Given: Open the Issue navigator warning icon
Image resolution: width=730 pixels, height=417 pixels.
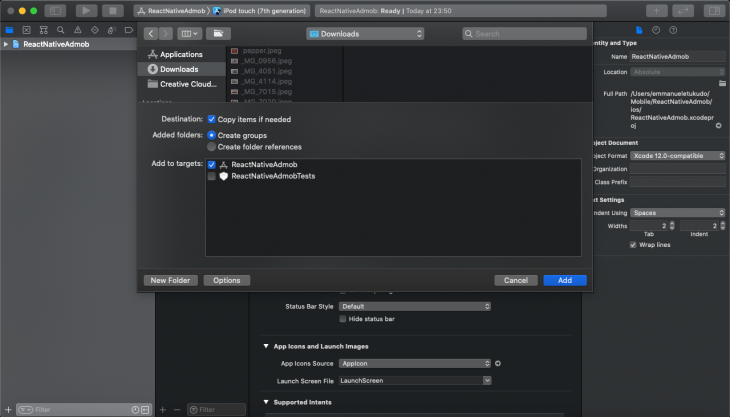Looking at the screenshot, I should point(78,30).
